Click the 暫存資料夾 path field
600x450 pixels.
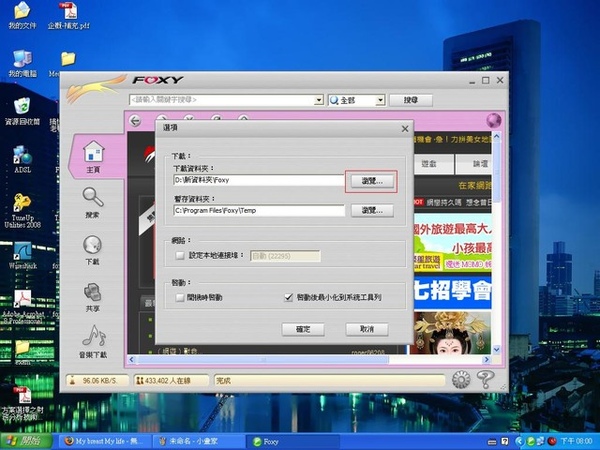pyautogui.click(x=259, y=210)
